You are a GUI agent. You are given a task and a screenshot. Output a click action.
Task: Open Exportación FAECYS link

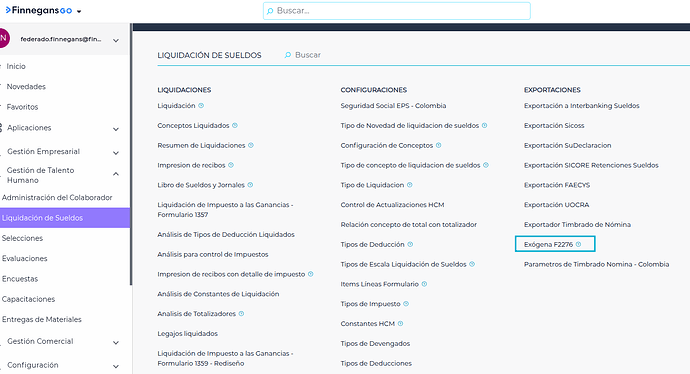(x=557, y=185)
